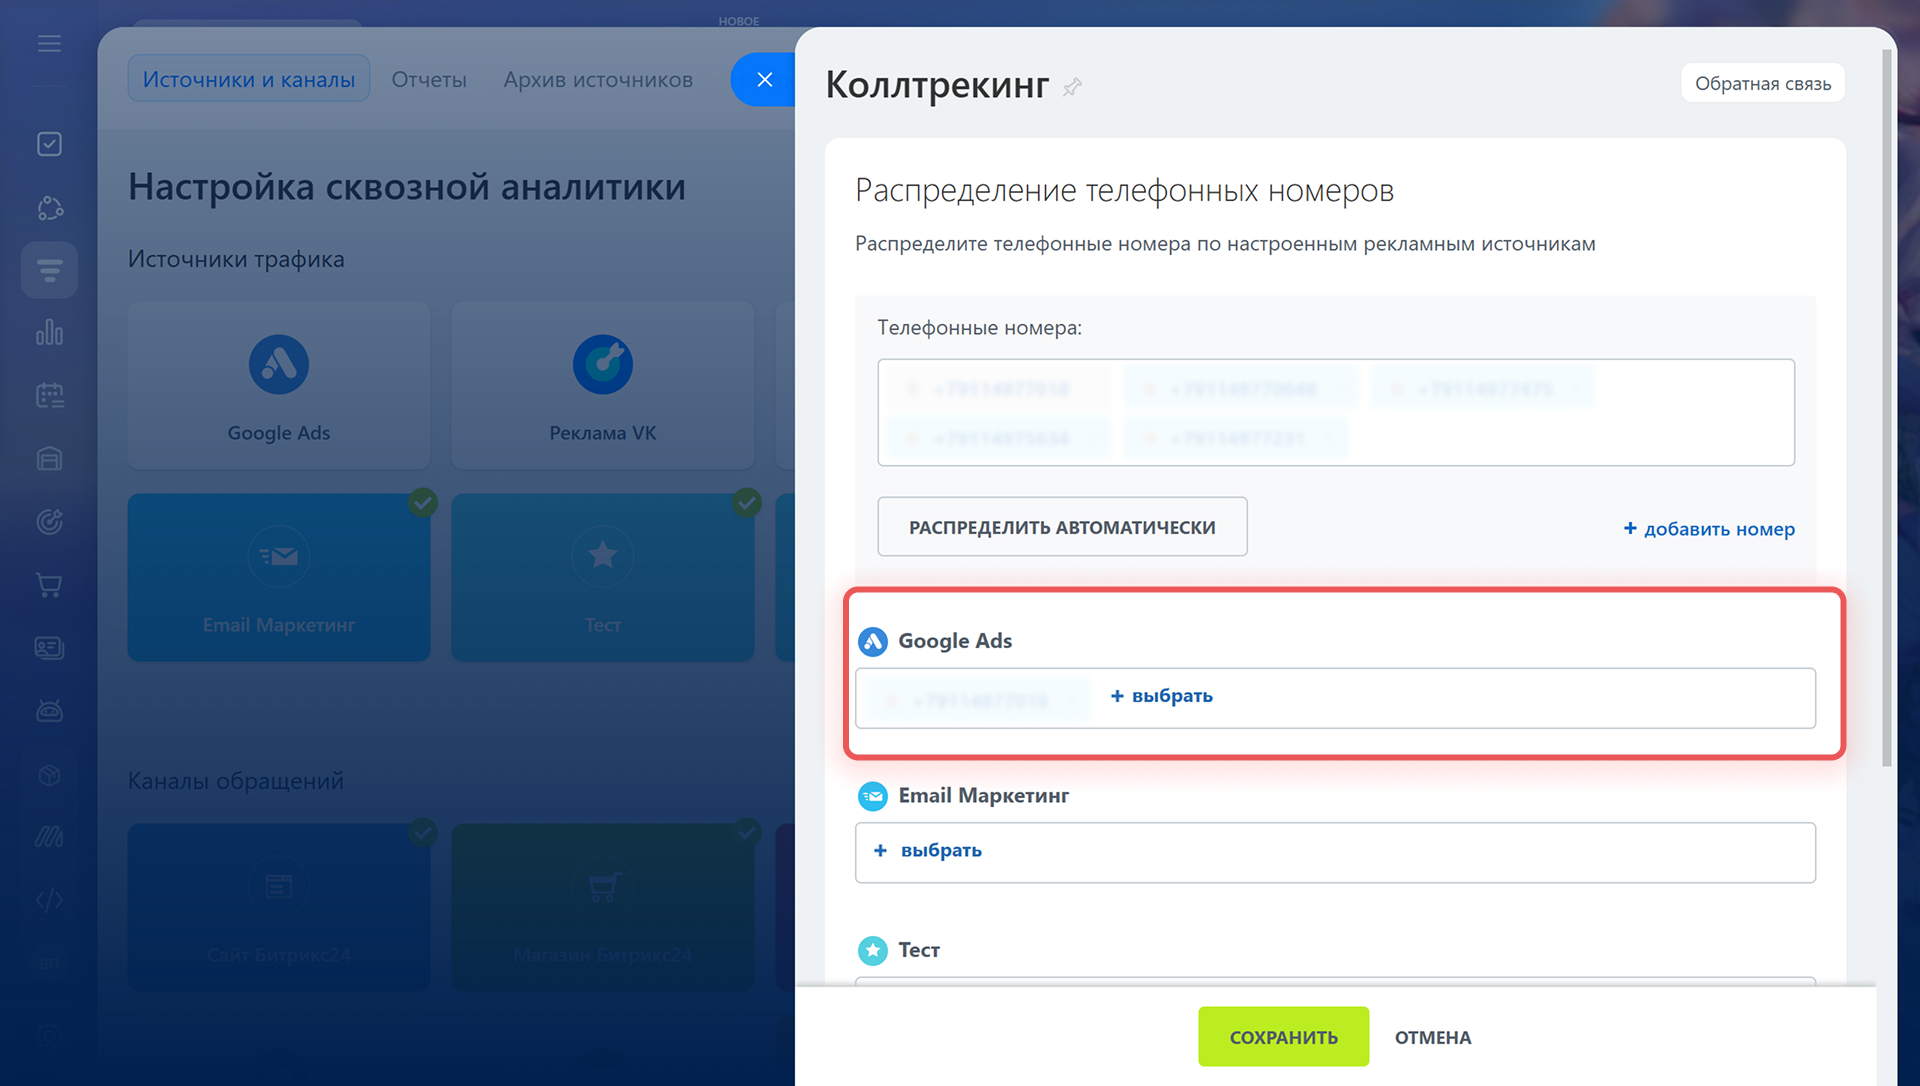Pin the Коллтрекинг panel with pin icon
Viewport: 1920px width, 1086px height.
pyautogui.click(x=1072, y=87)
